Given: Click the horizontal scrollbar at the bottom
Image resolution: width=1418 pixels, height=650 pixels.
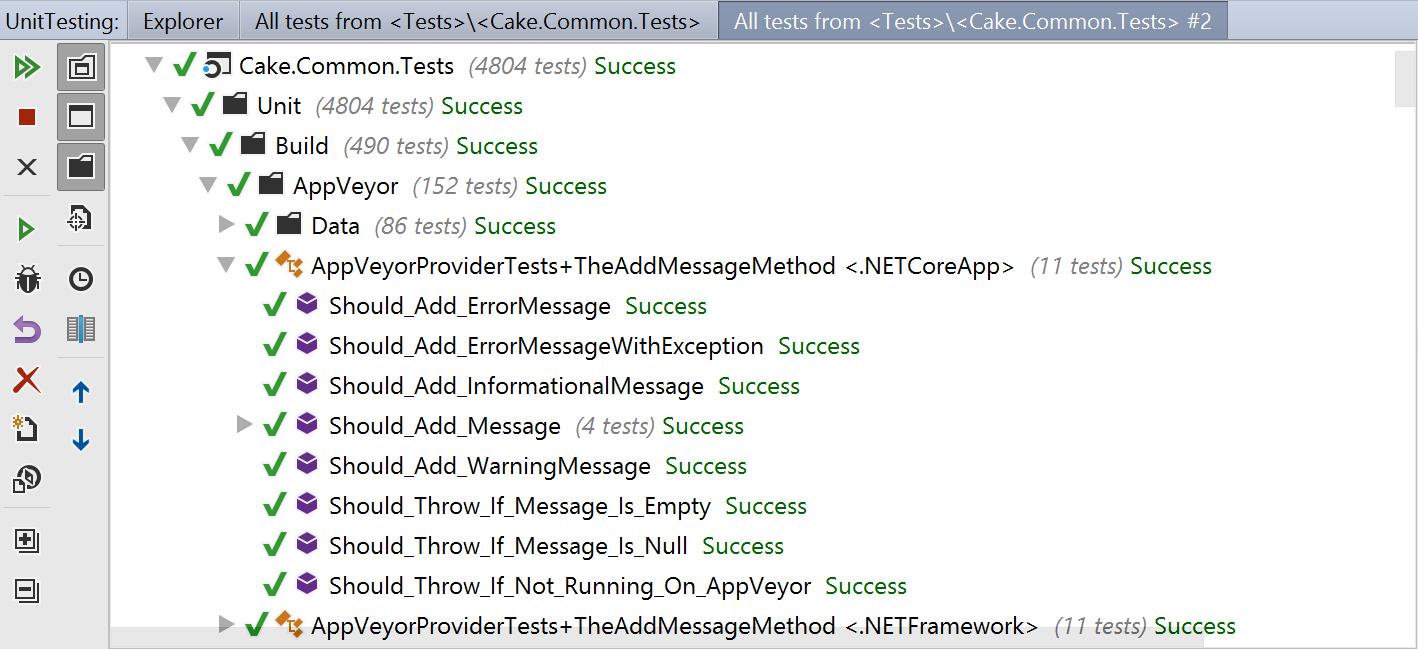Looking at the screenshot, I should point(657,638).
